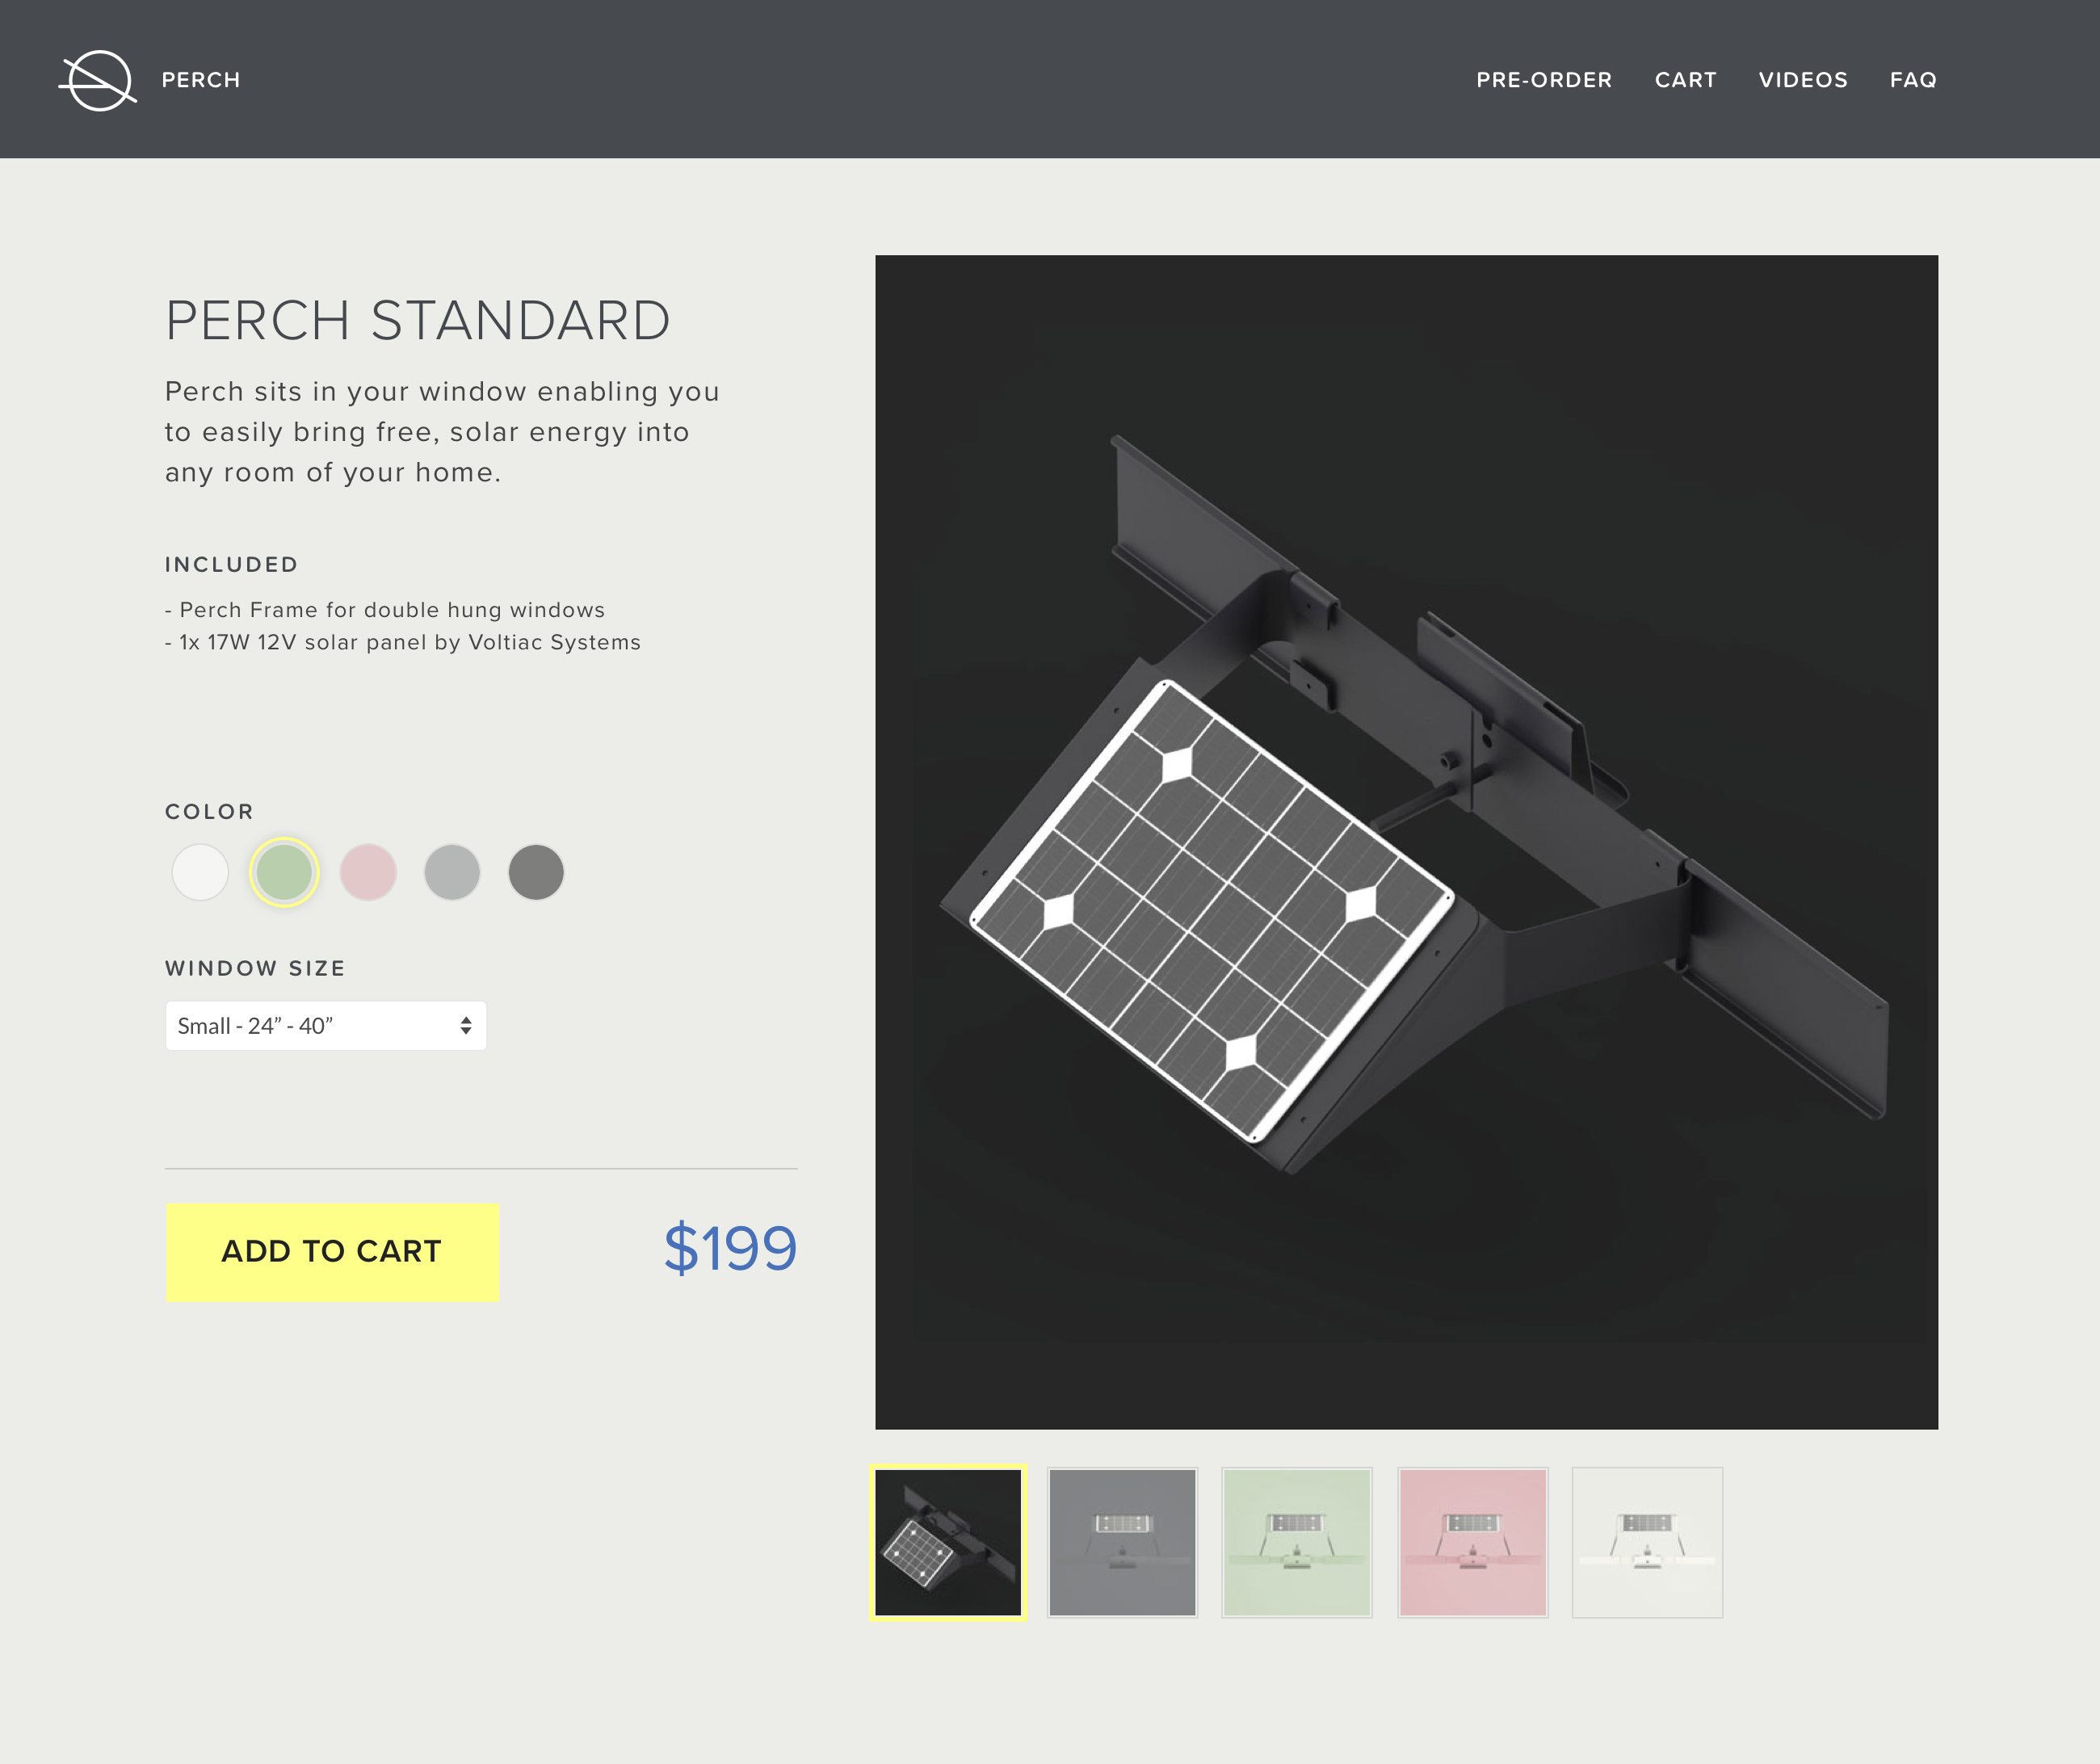Image resolution: width=2100 pixels, height=1764 pixels.
Task: Pick the light gray color swatch
Action: (x=452, y=872)
